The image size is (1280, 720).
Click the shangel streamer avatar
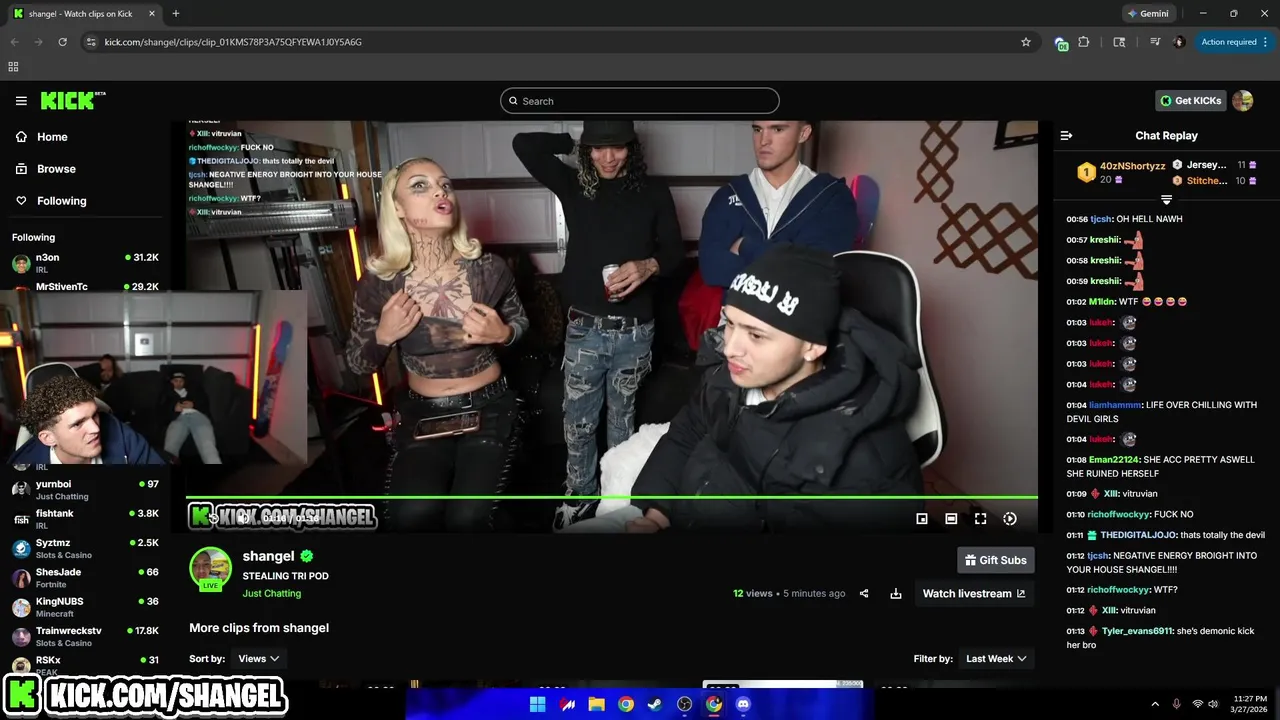click(210, 568)
